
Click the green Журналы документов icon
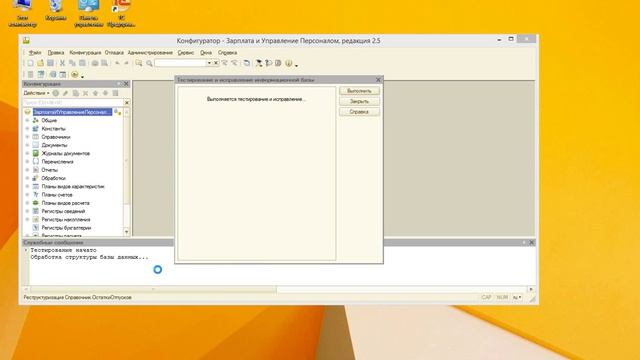[x=36, y=153]
